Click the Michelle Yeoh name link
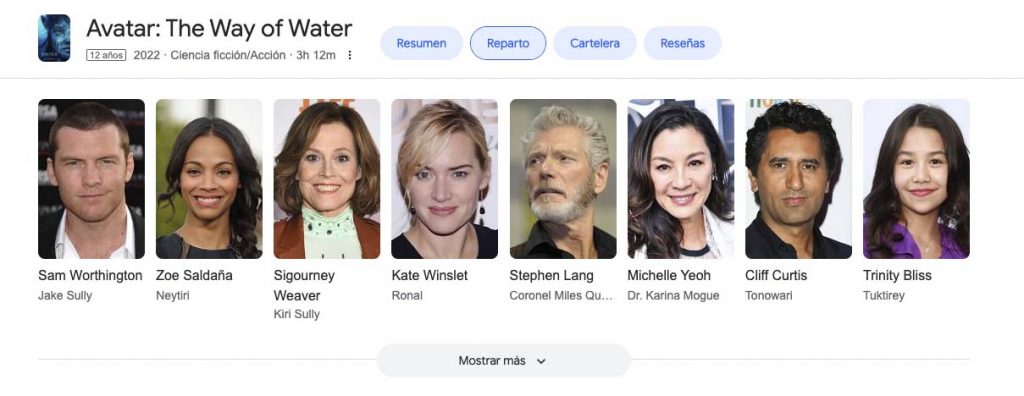1024x396 pixels. (669, 276)
